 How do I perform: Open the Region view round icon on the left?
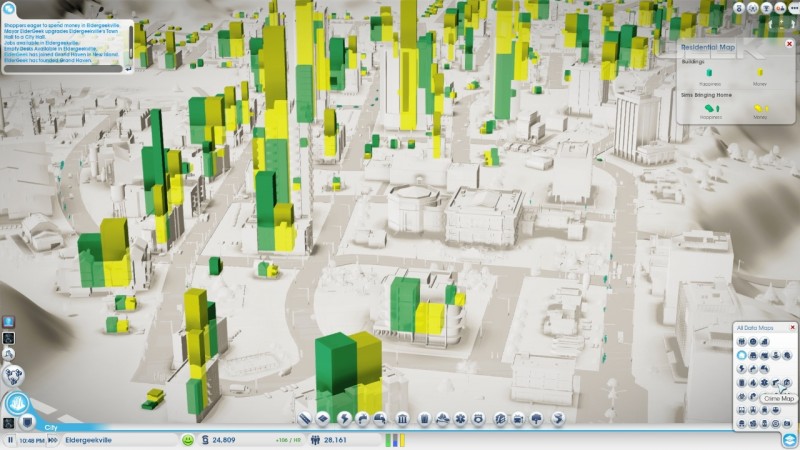(x=13, y=376)
